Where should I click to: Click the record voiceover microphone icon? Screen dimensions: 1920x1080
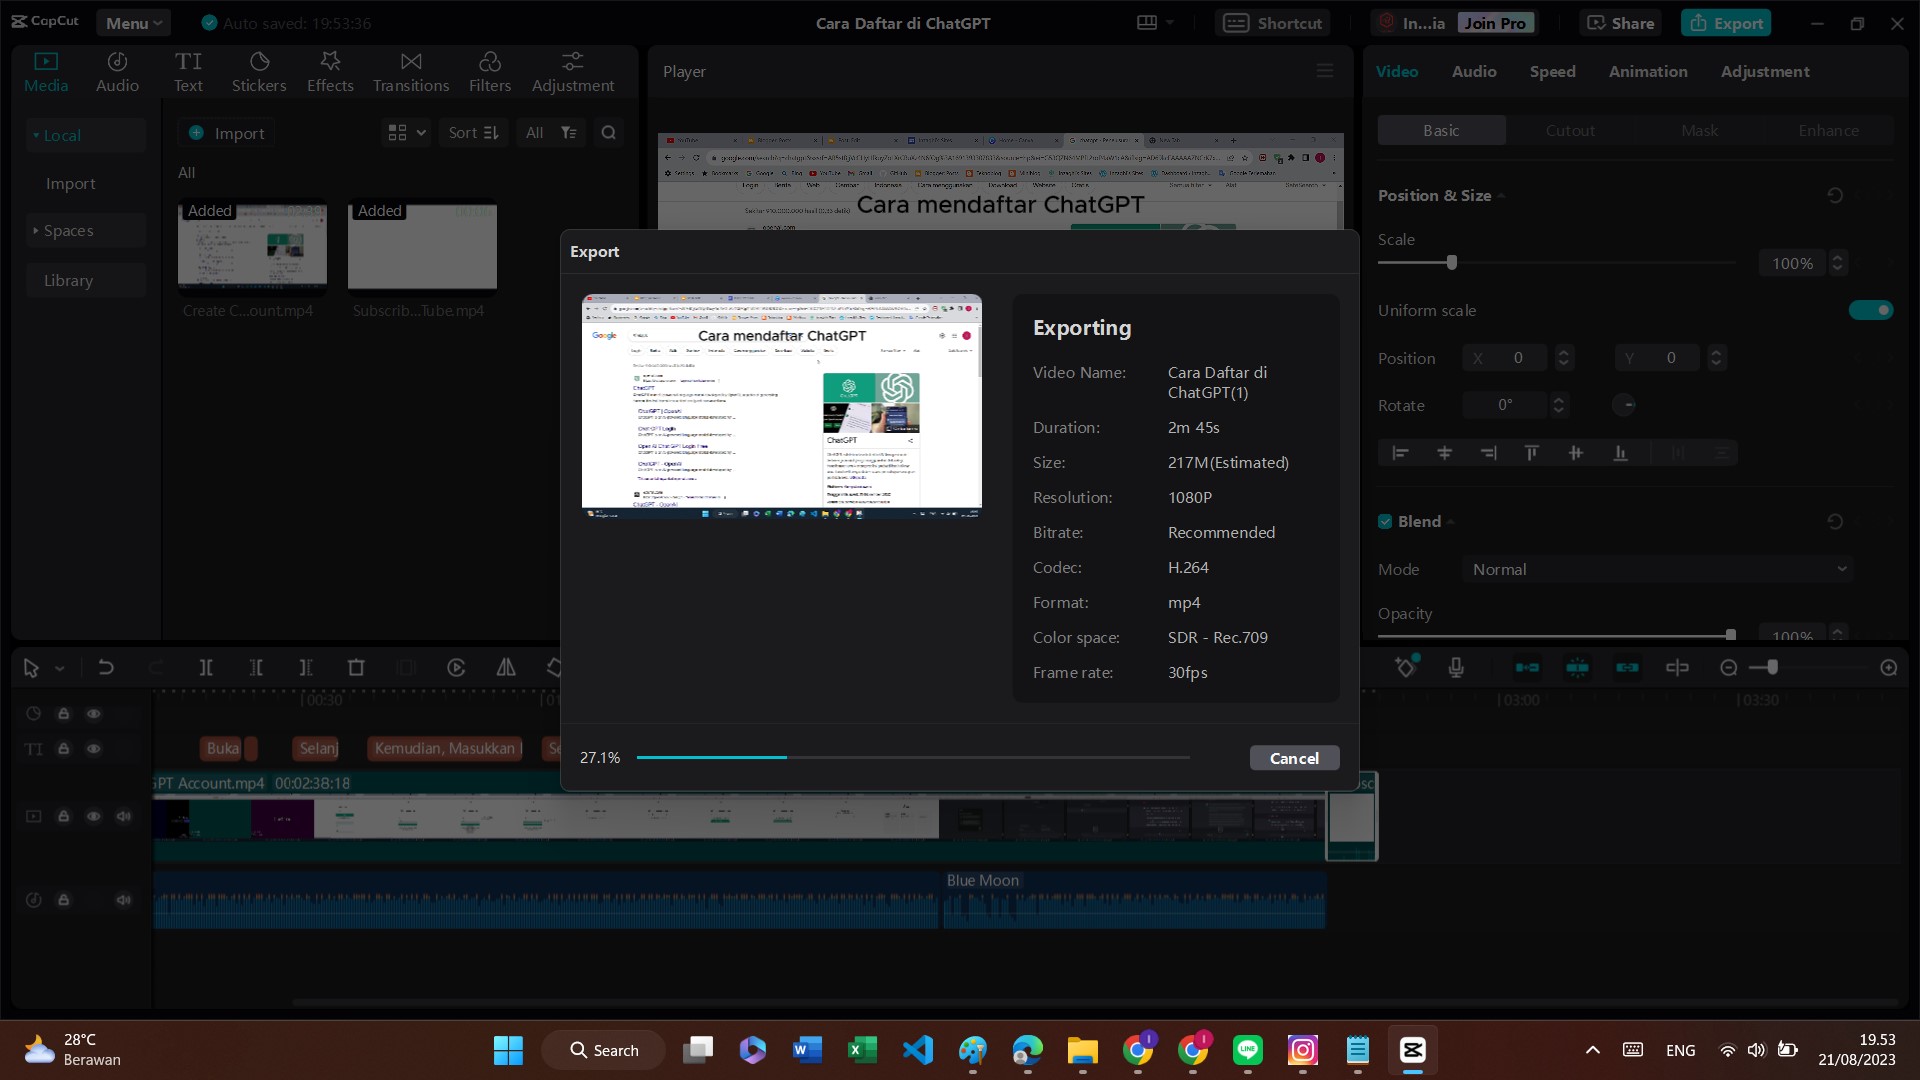1456,668
